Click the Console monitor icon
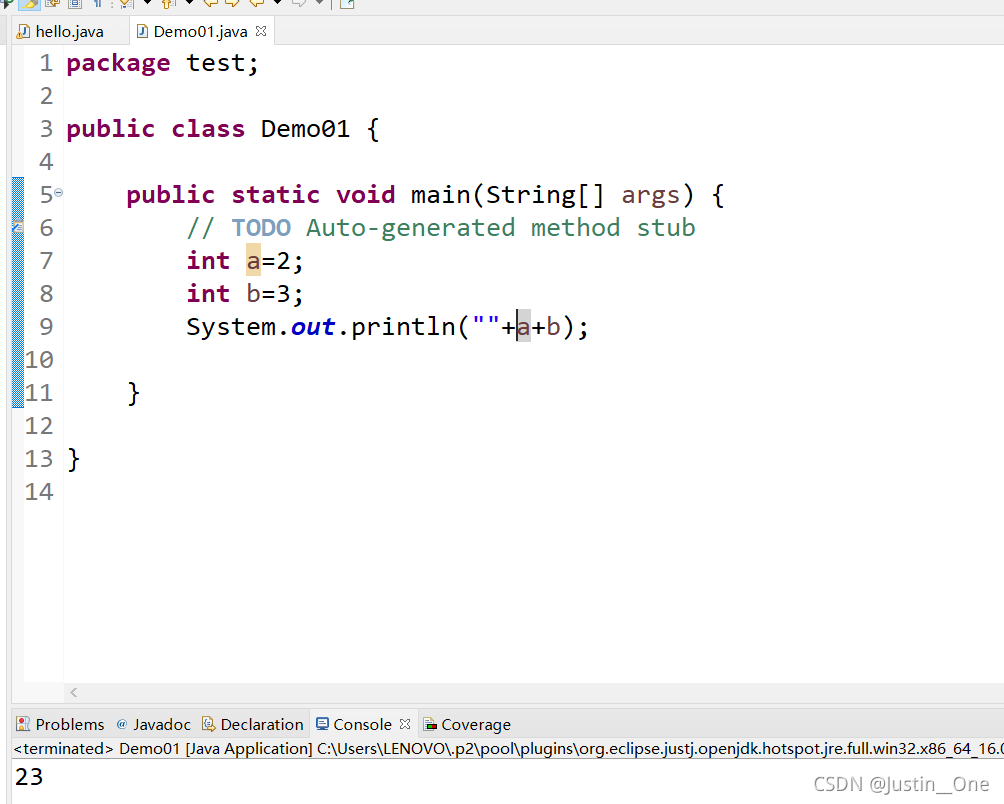 point(322,724)
